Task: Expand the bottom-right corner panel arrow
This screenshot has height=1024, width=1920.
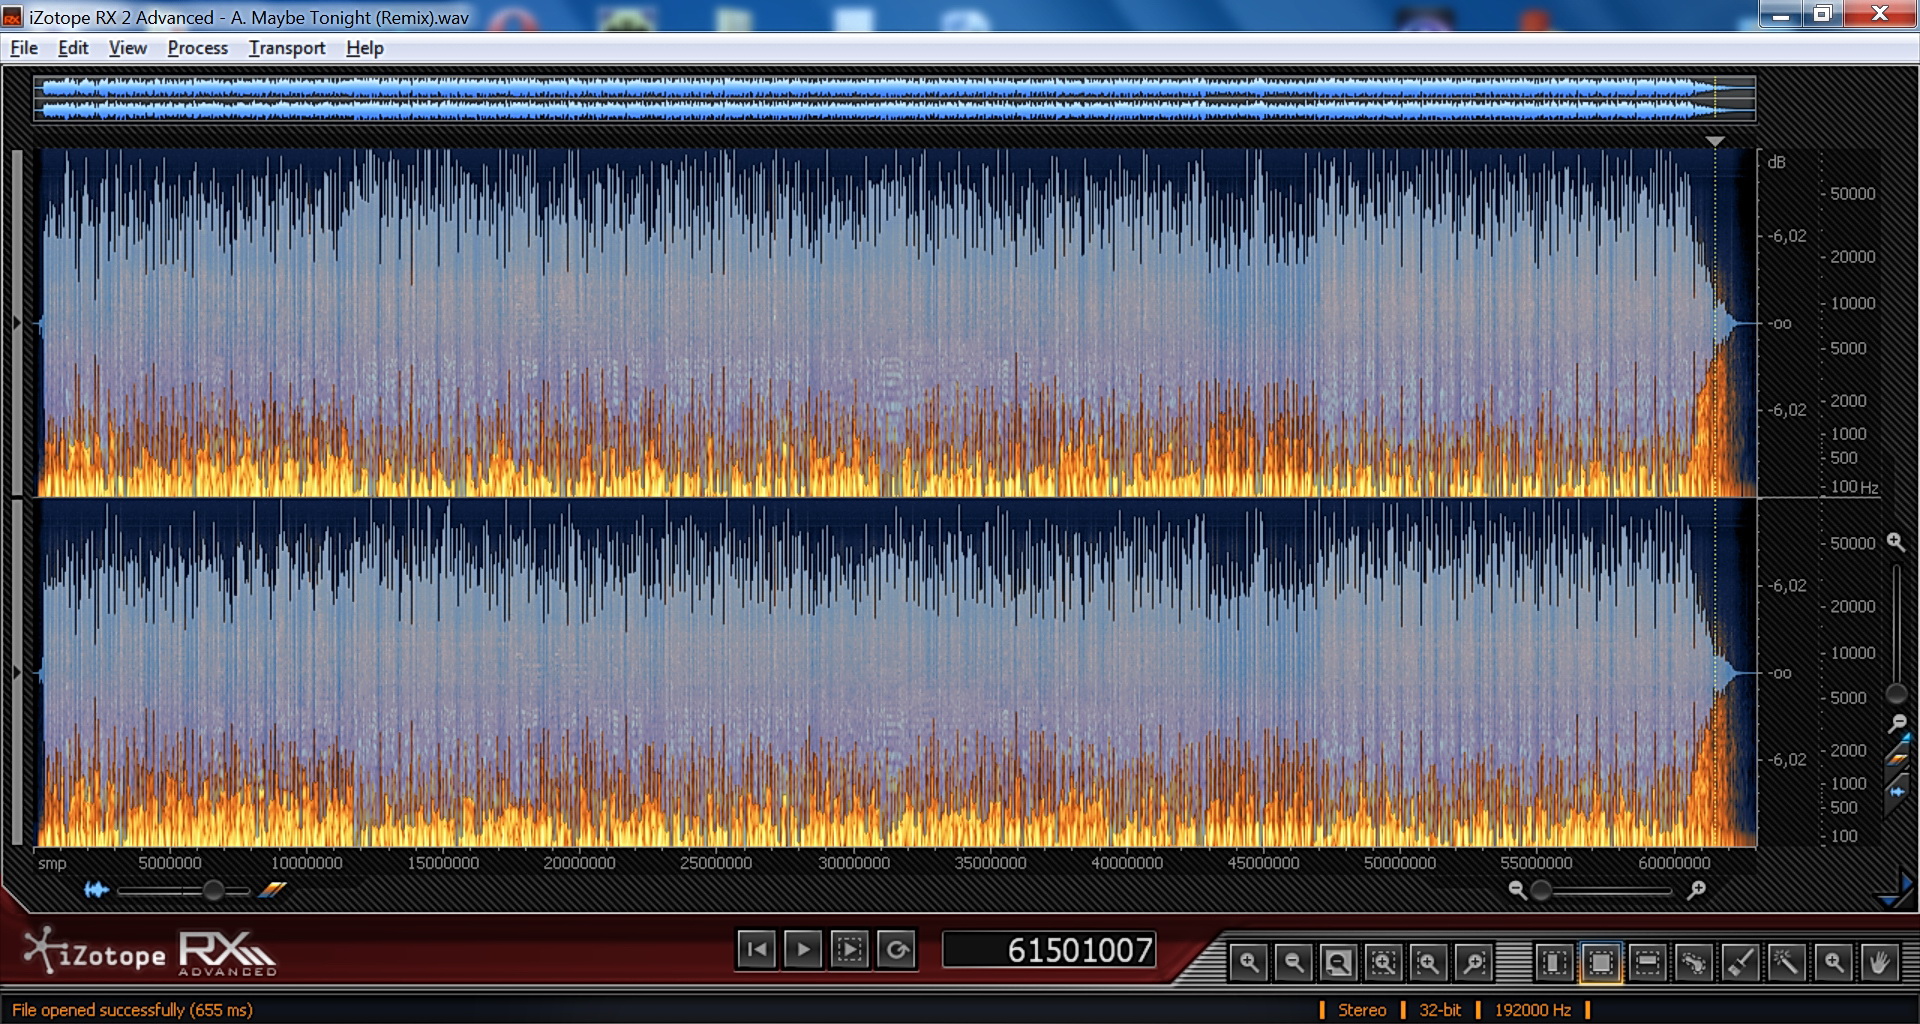Action: (x=1893, y=891)
